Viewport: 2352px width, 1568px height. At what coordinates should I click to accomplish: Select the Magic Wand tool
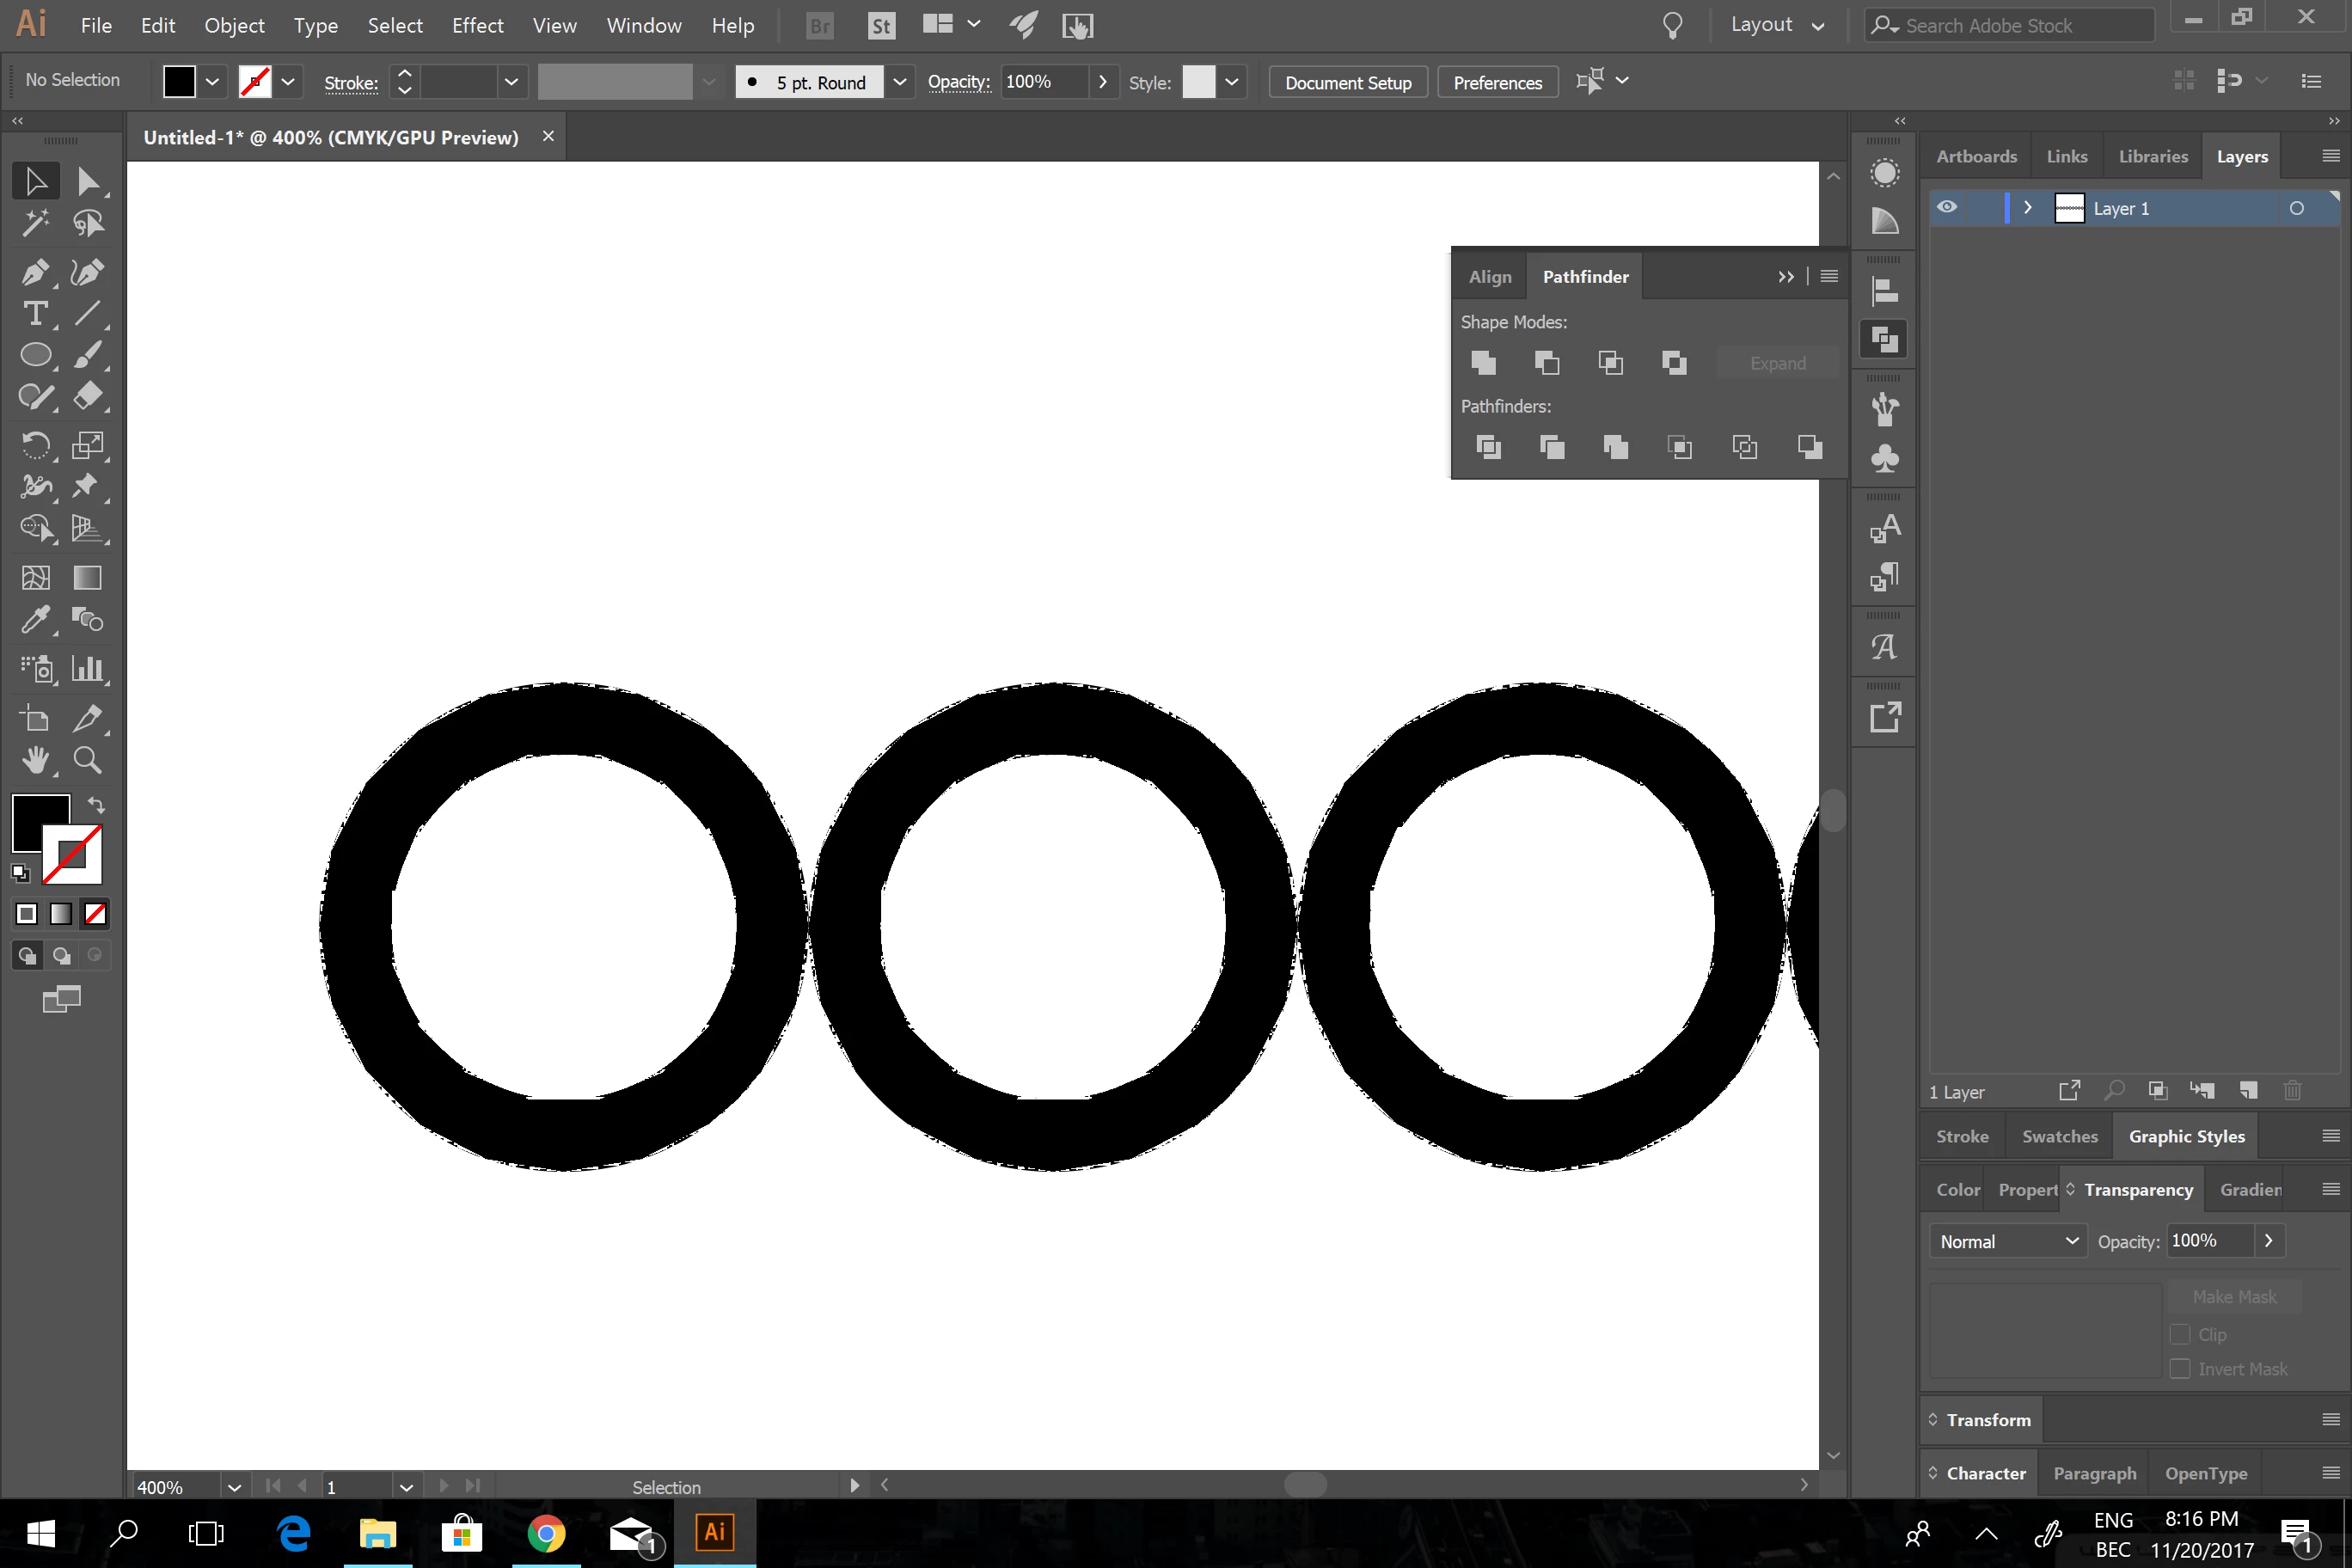coord(35,223)
